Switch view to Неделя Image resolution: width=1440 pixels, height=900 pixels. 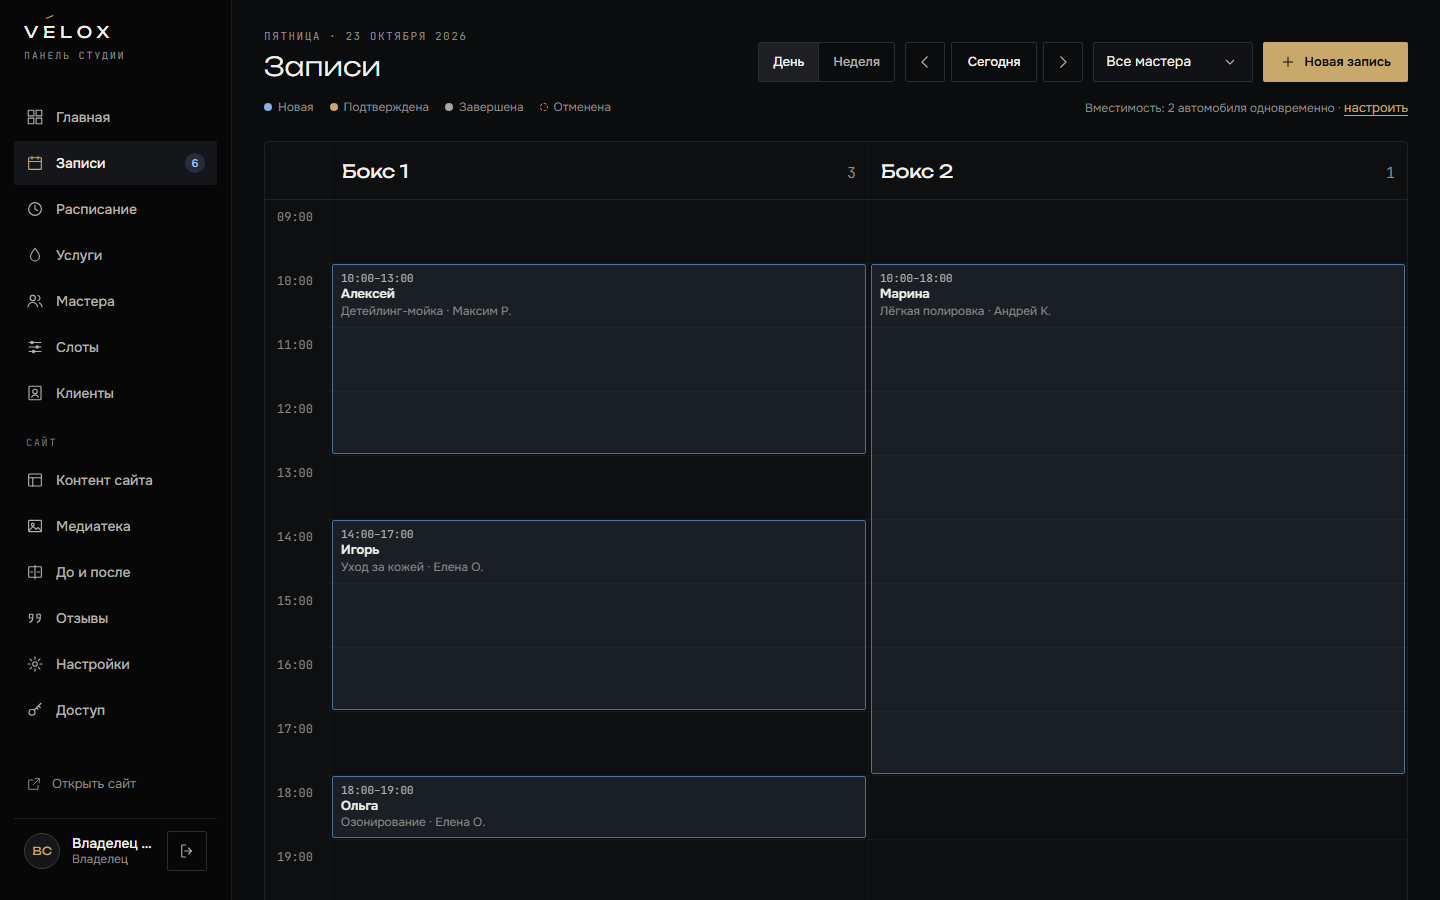tap(857, 62)
